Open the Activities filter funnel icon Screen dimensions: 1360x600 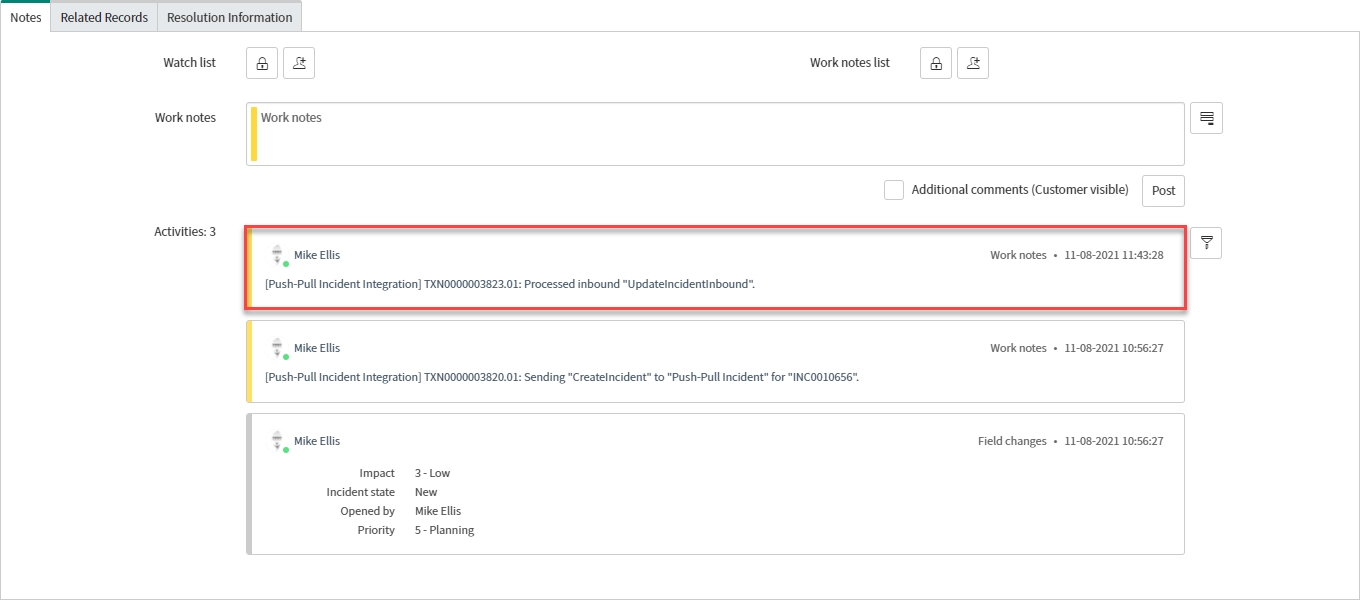[1206, 243]
